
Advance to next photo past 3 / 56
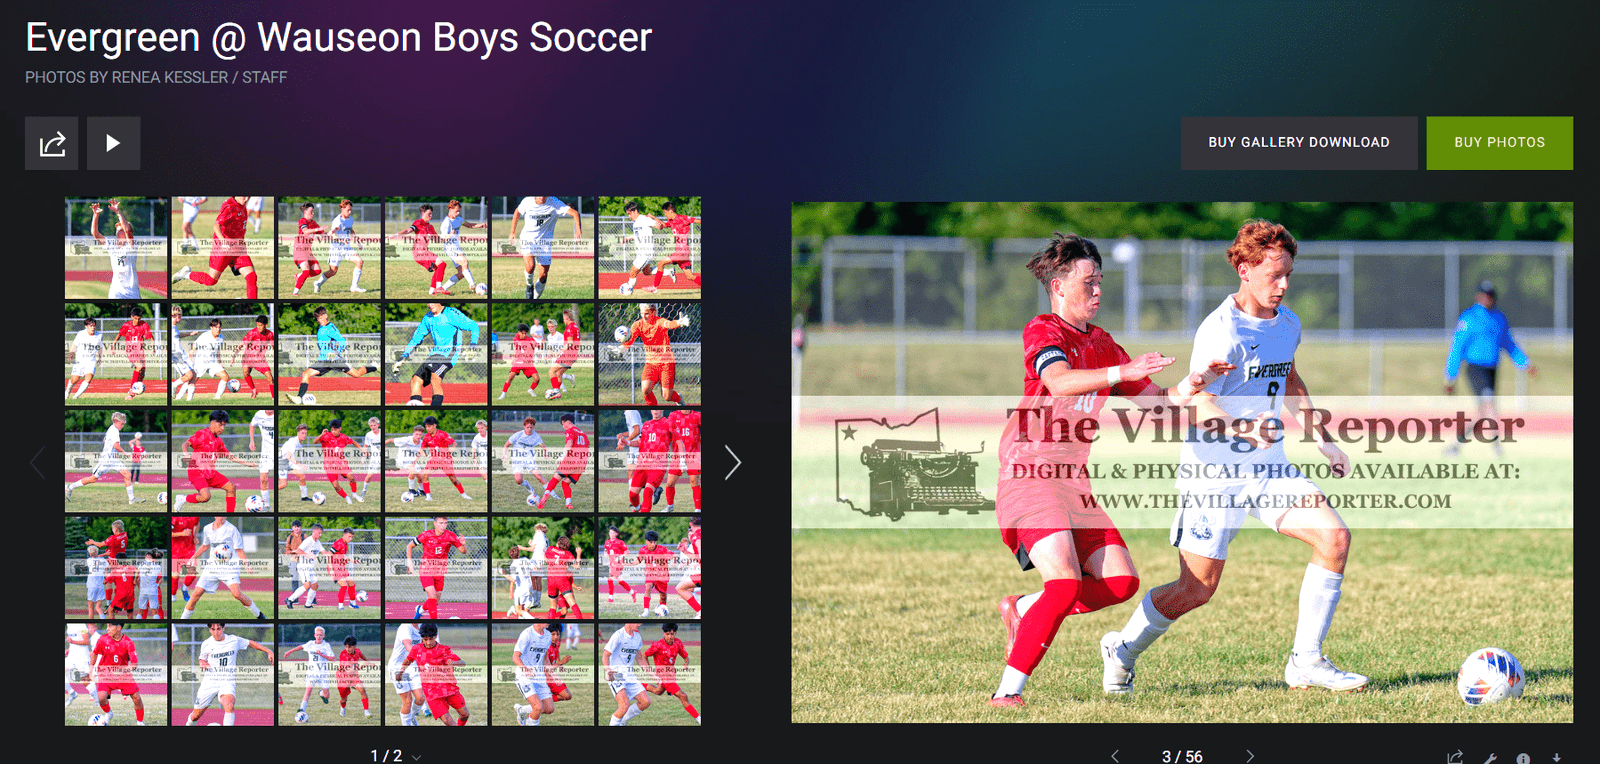tap(1250, 756)
